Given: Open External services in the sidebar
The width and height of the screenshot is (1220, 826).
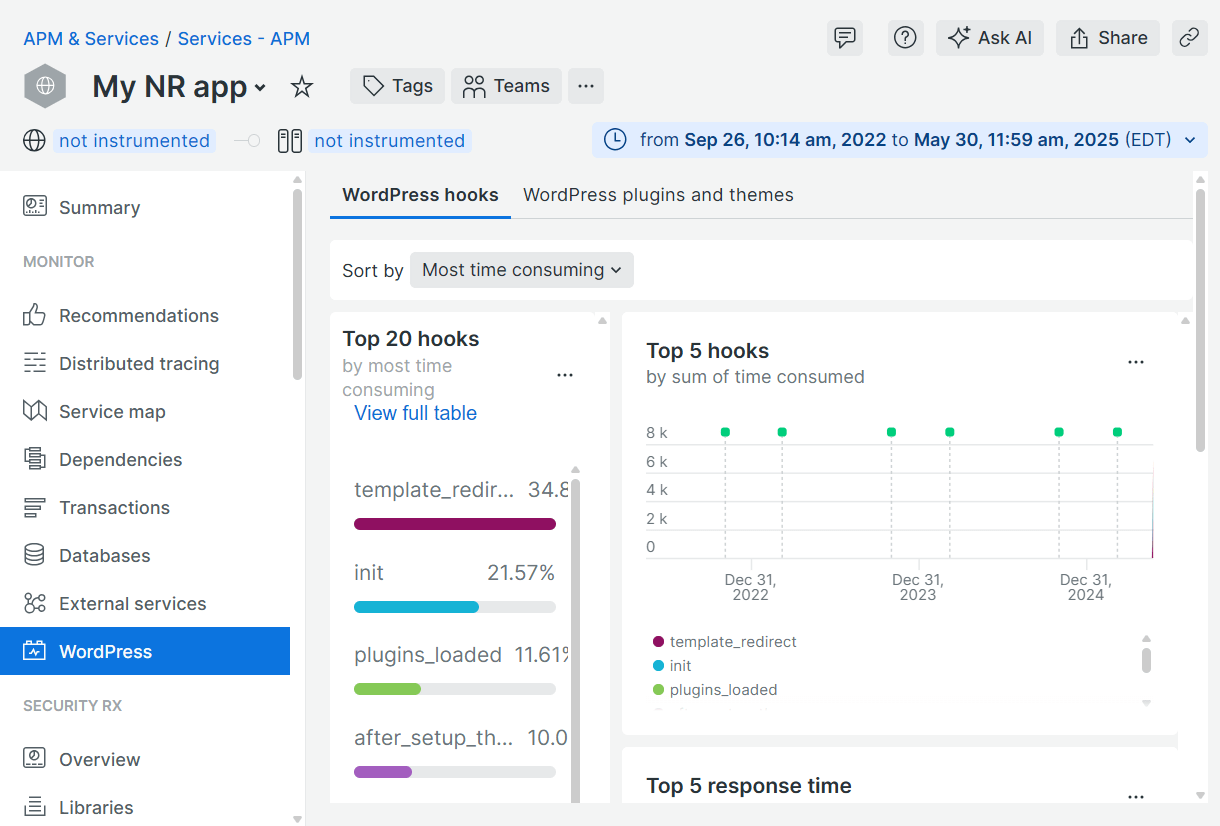Looking at the screenshot, I should tap(145, 603).
